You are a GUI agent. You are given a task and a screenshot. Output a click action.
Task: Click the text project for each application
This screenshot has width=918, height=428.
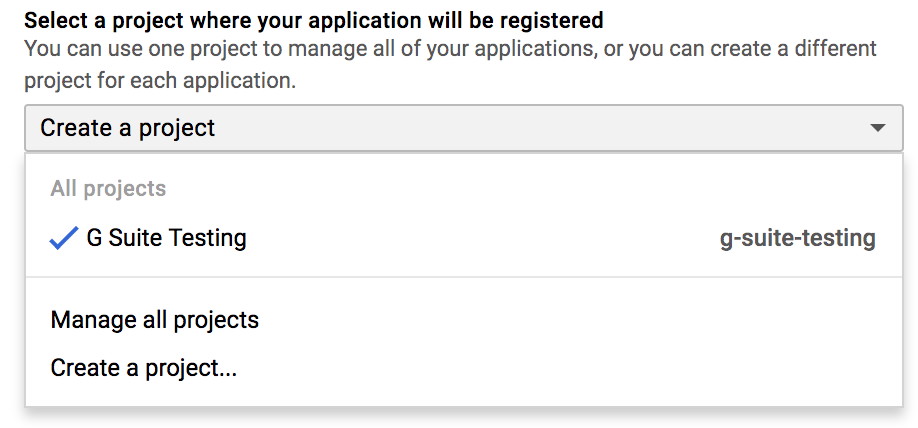160,80
